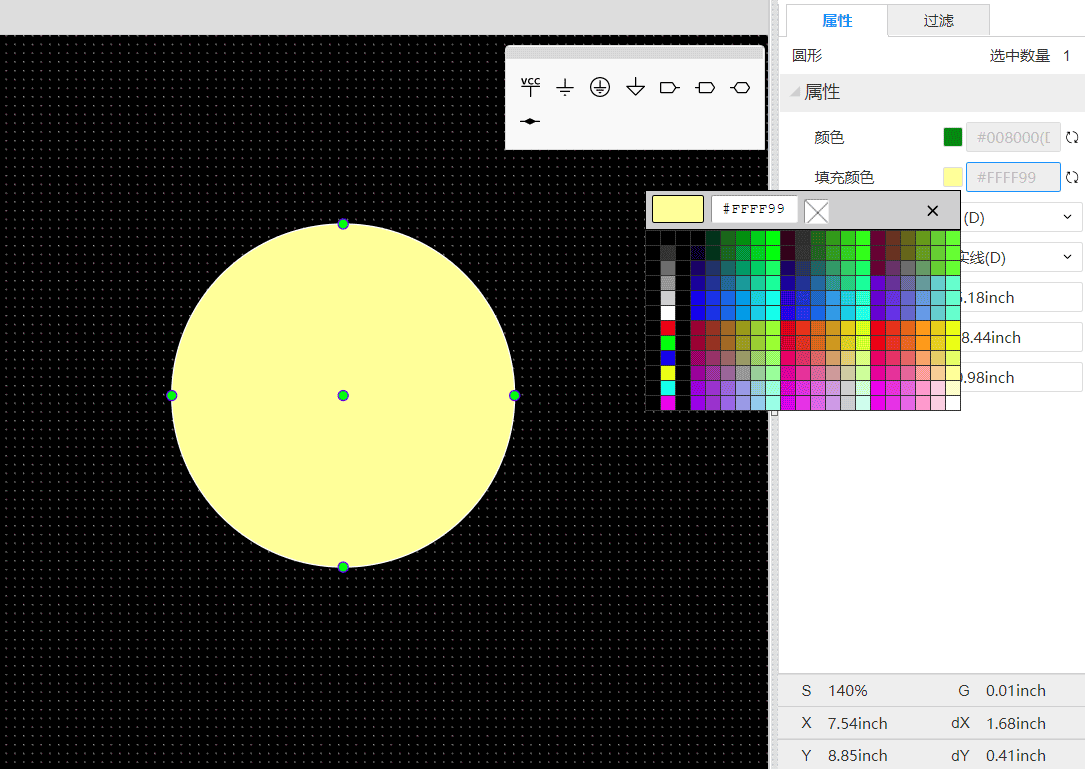Select the GND ground symbol tool

[565, 87]
